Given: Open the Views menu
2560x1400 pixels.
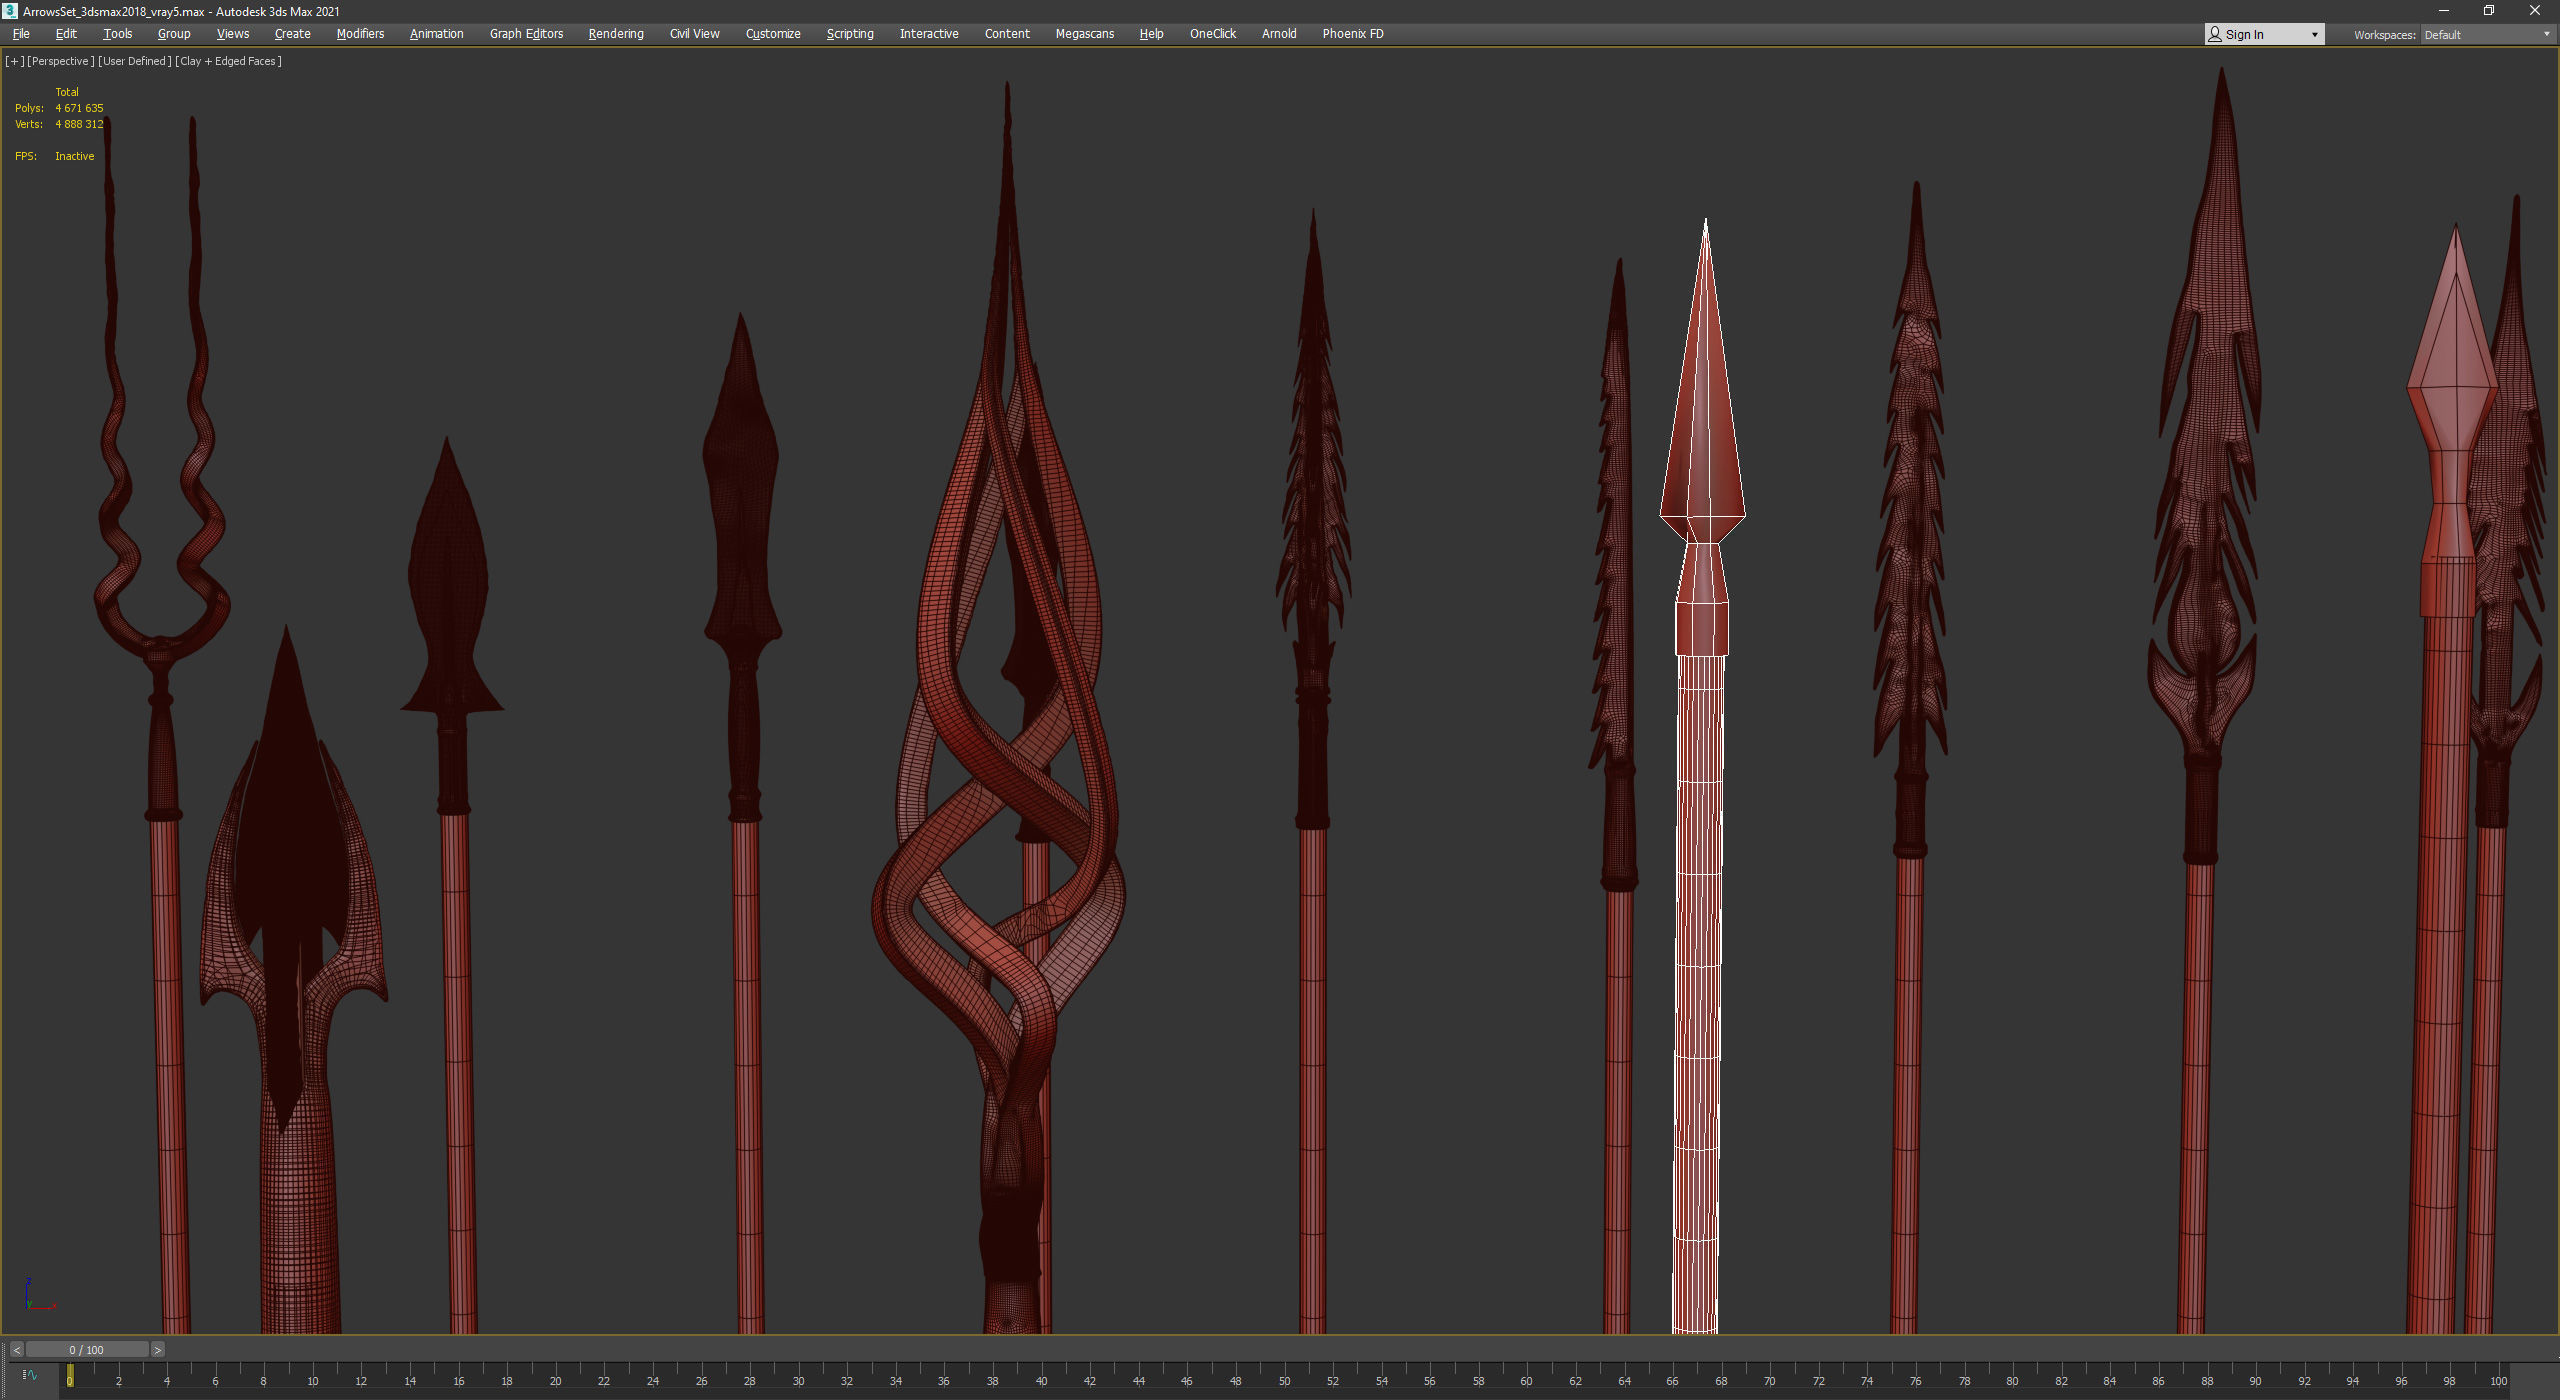Looking at the screenshot, I should (x=233, y=34).
